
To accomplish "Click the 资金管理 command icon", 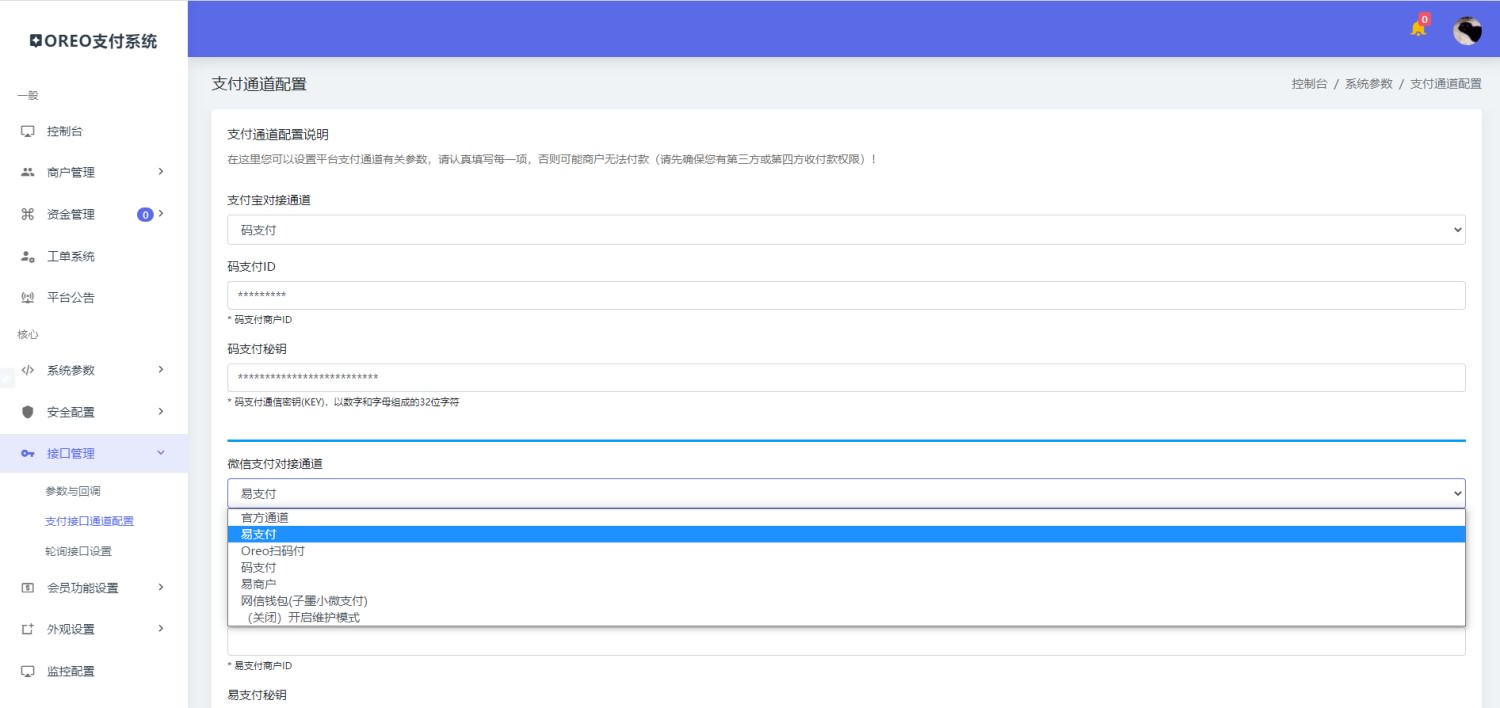I will (28, 214).
